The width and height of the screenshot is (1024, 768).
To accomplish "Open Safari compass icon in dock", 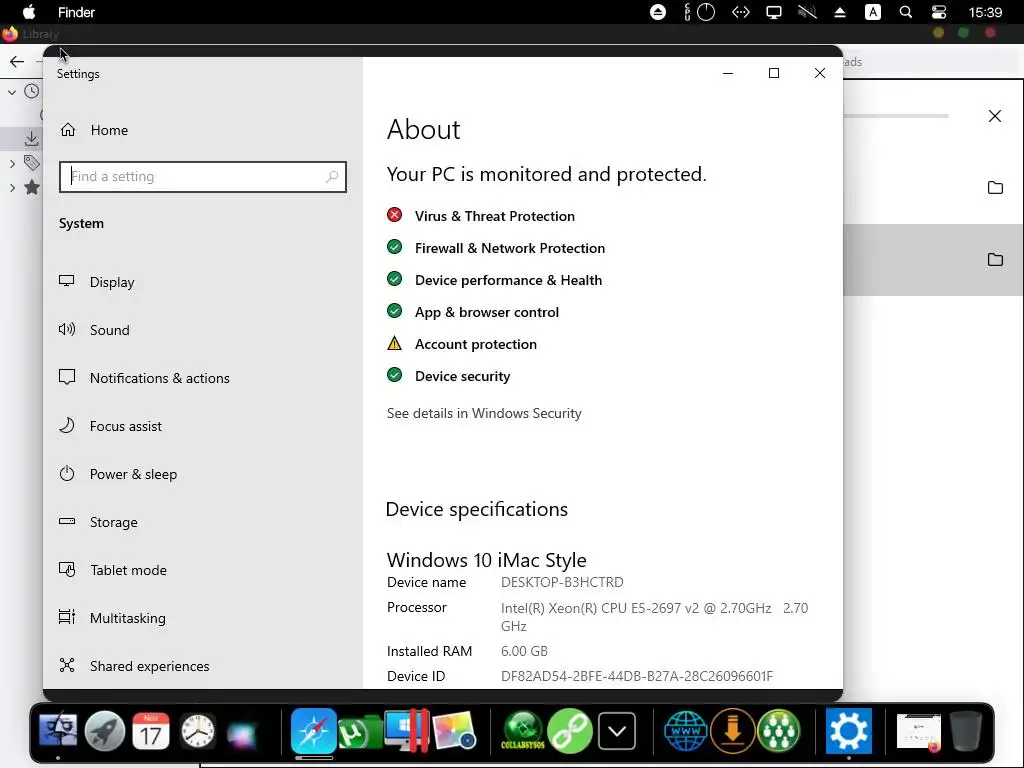I will pyautogui.click(x=313, y=730).
